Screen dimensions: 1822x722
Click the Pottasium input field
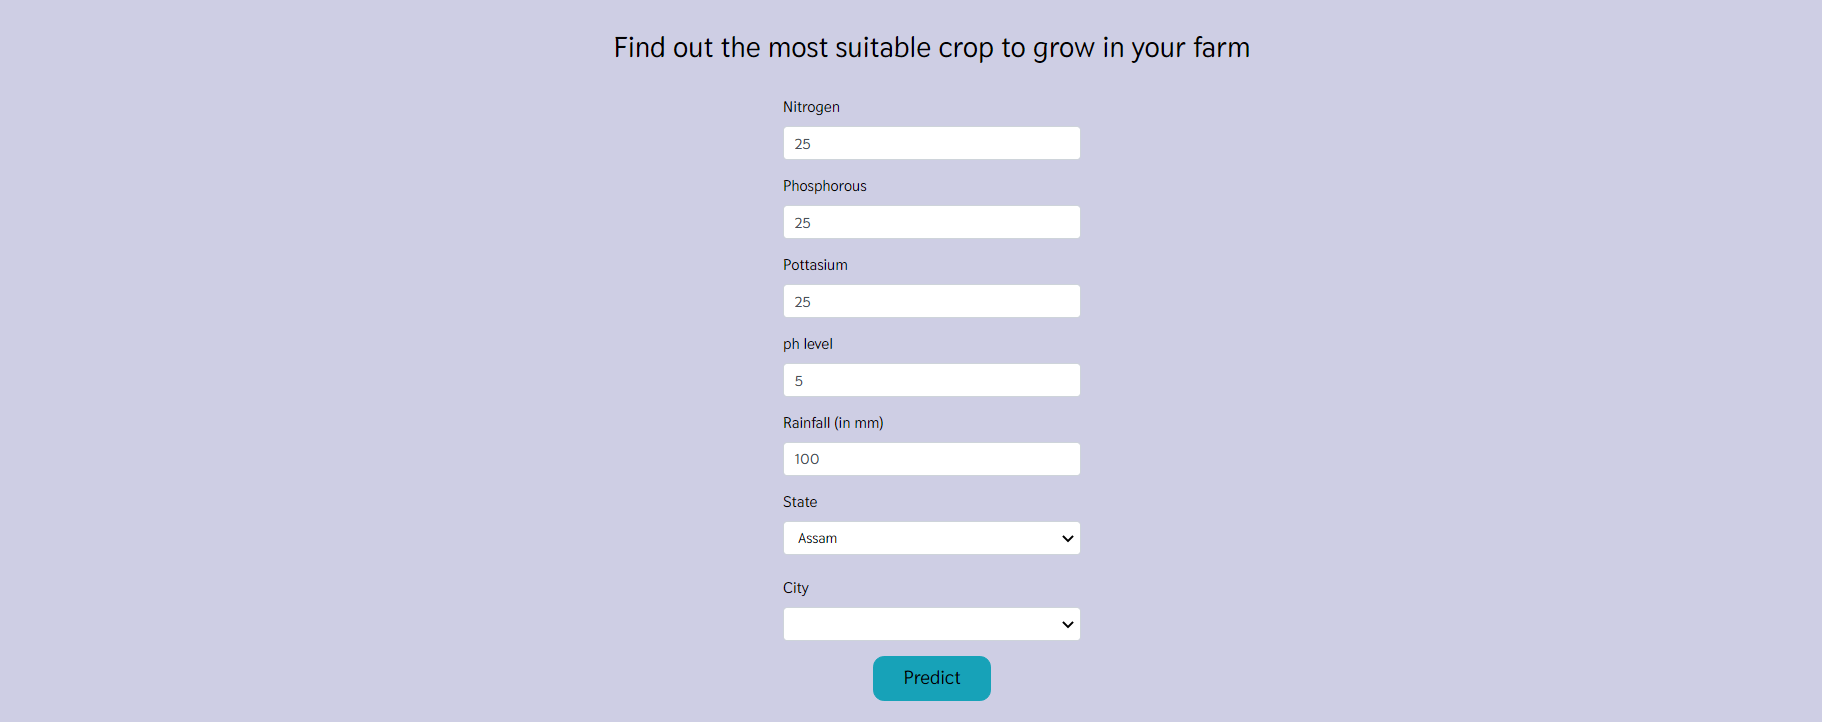[931, 300]
